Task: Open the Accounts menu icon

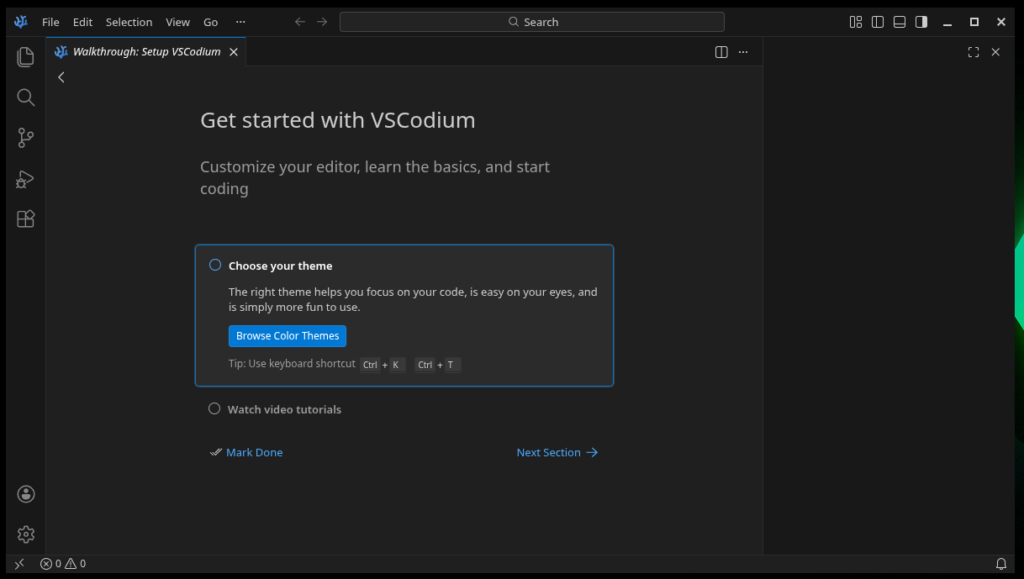Action: pos(26,494)
